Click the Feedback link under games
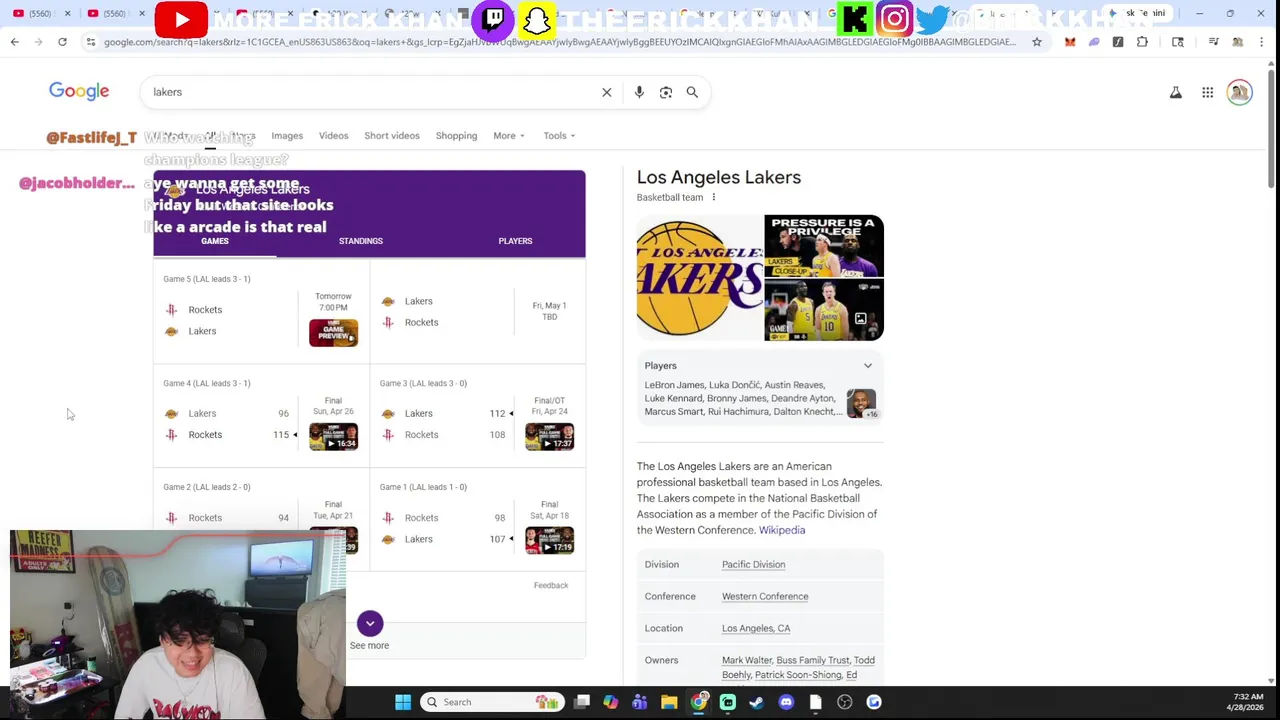The height and width of the screenshot is (720, 1280). point(551,586)
